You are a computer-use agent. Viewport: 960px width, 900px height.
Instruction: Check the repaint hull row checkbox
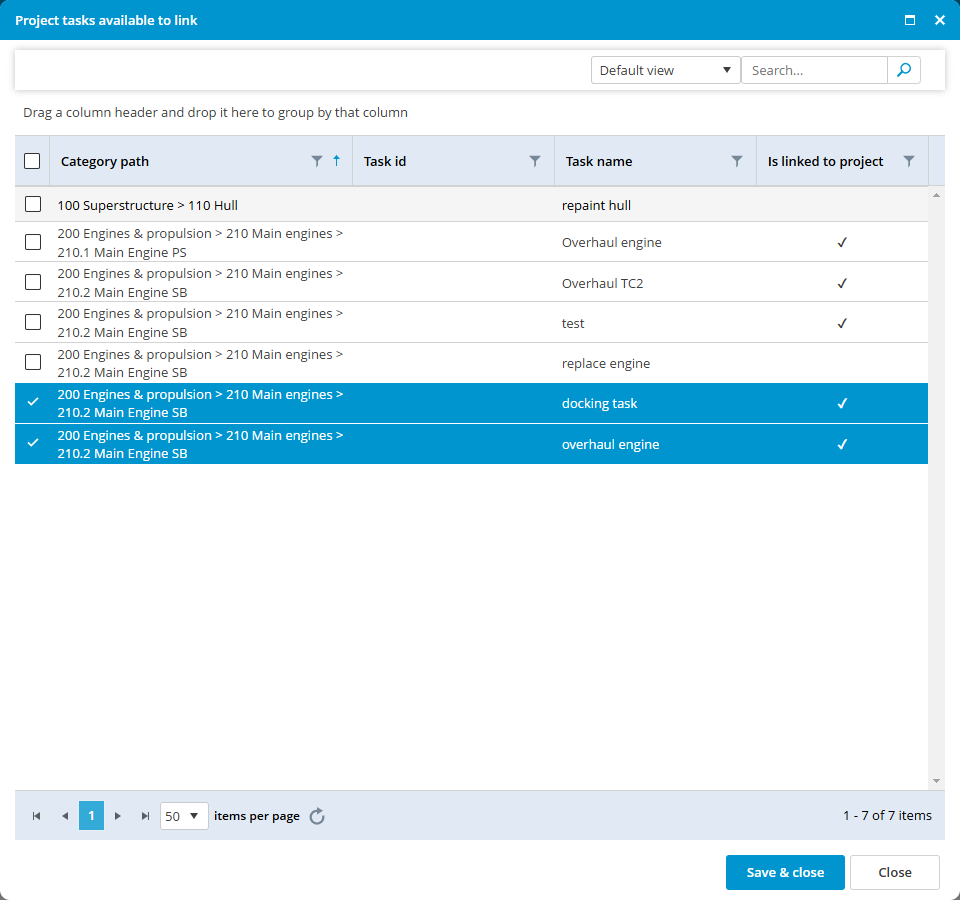(x=33, y=204)
